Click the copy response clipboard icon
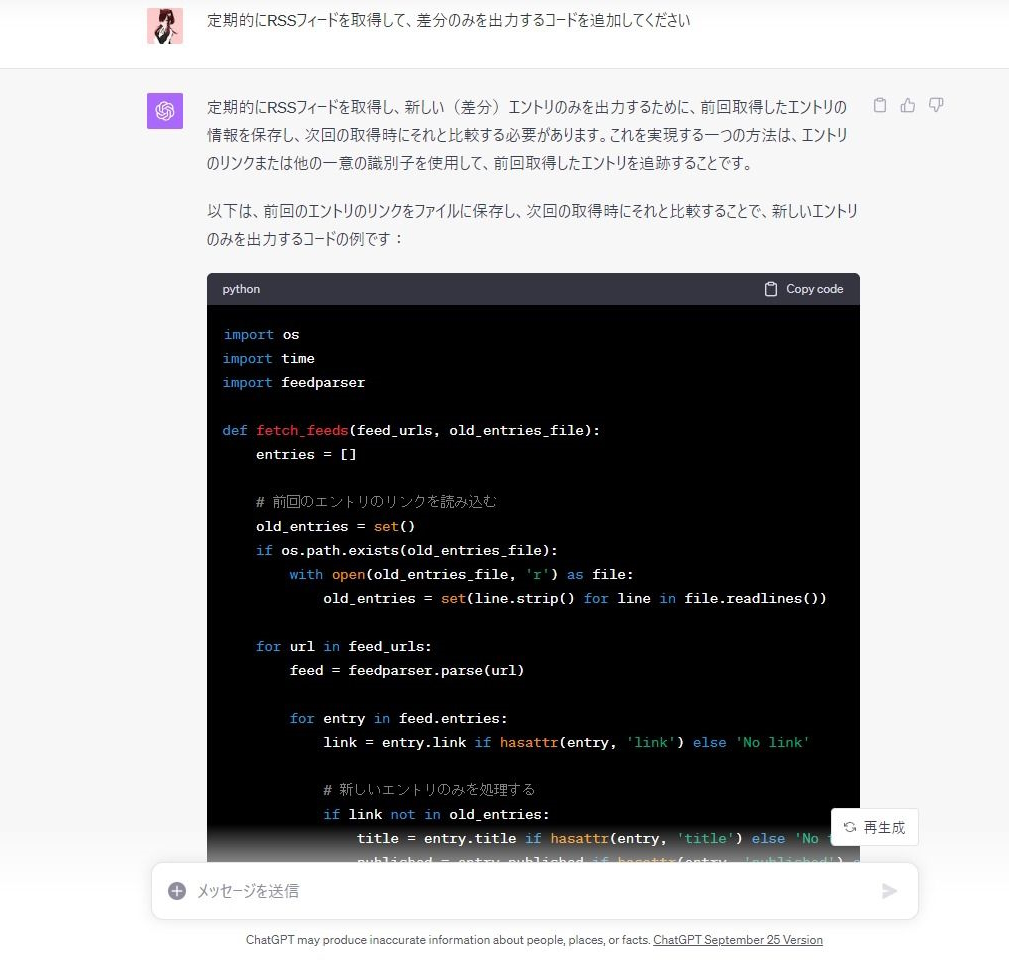 coord(880,105)
